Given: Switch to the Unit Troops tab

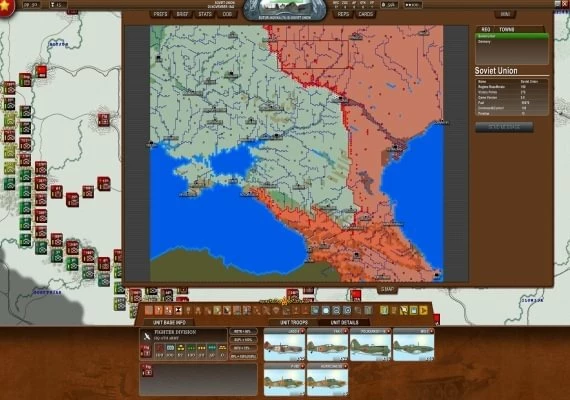Looking at the screenshot, I should [x=294, y=323].
